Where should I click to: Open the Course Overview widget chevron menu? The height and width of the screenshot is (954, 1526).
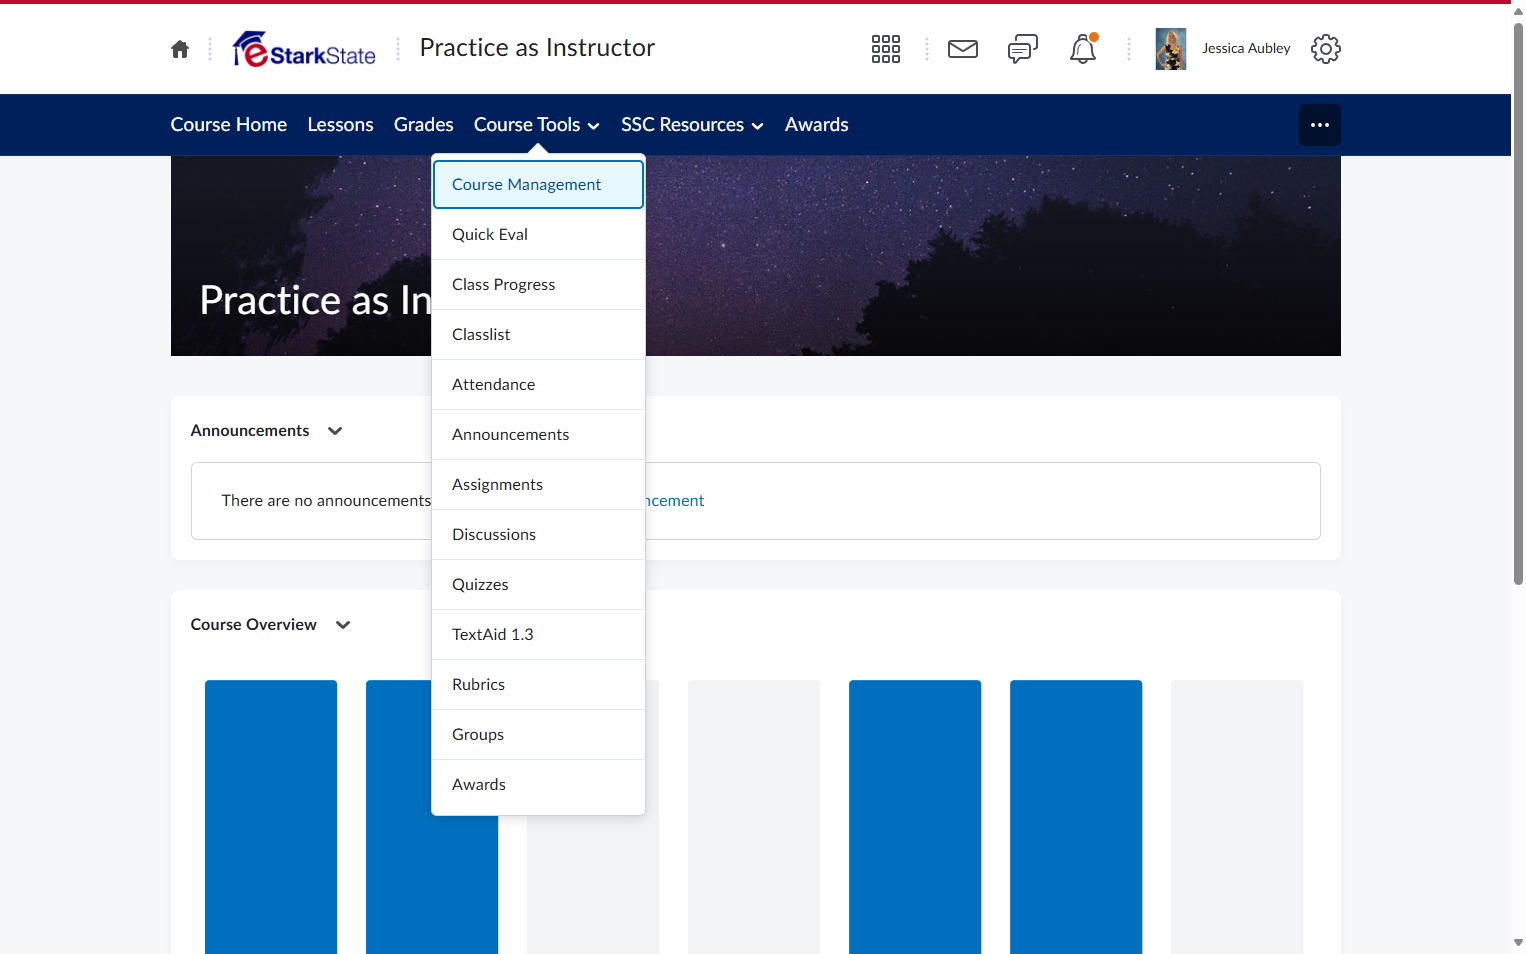coord(343,625)
